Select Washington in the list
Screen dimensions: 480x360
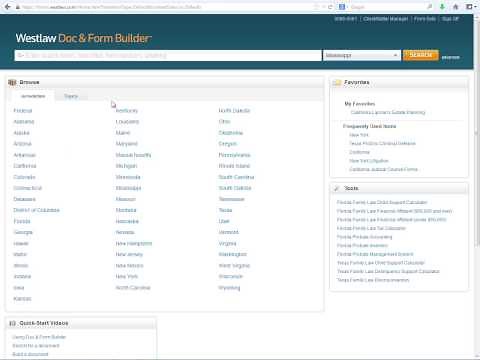pyautogui.click(x=233, y=254)
